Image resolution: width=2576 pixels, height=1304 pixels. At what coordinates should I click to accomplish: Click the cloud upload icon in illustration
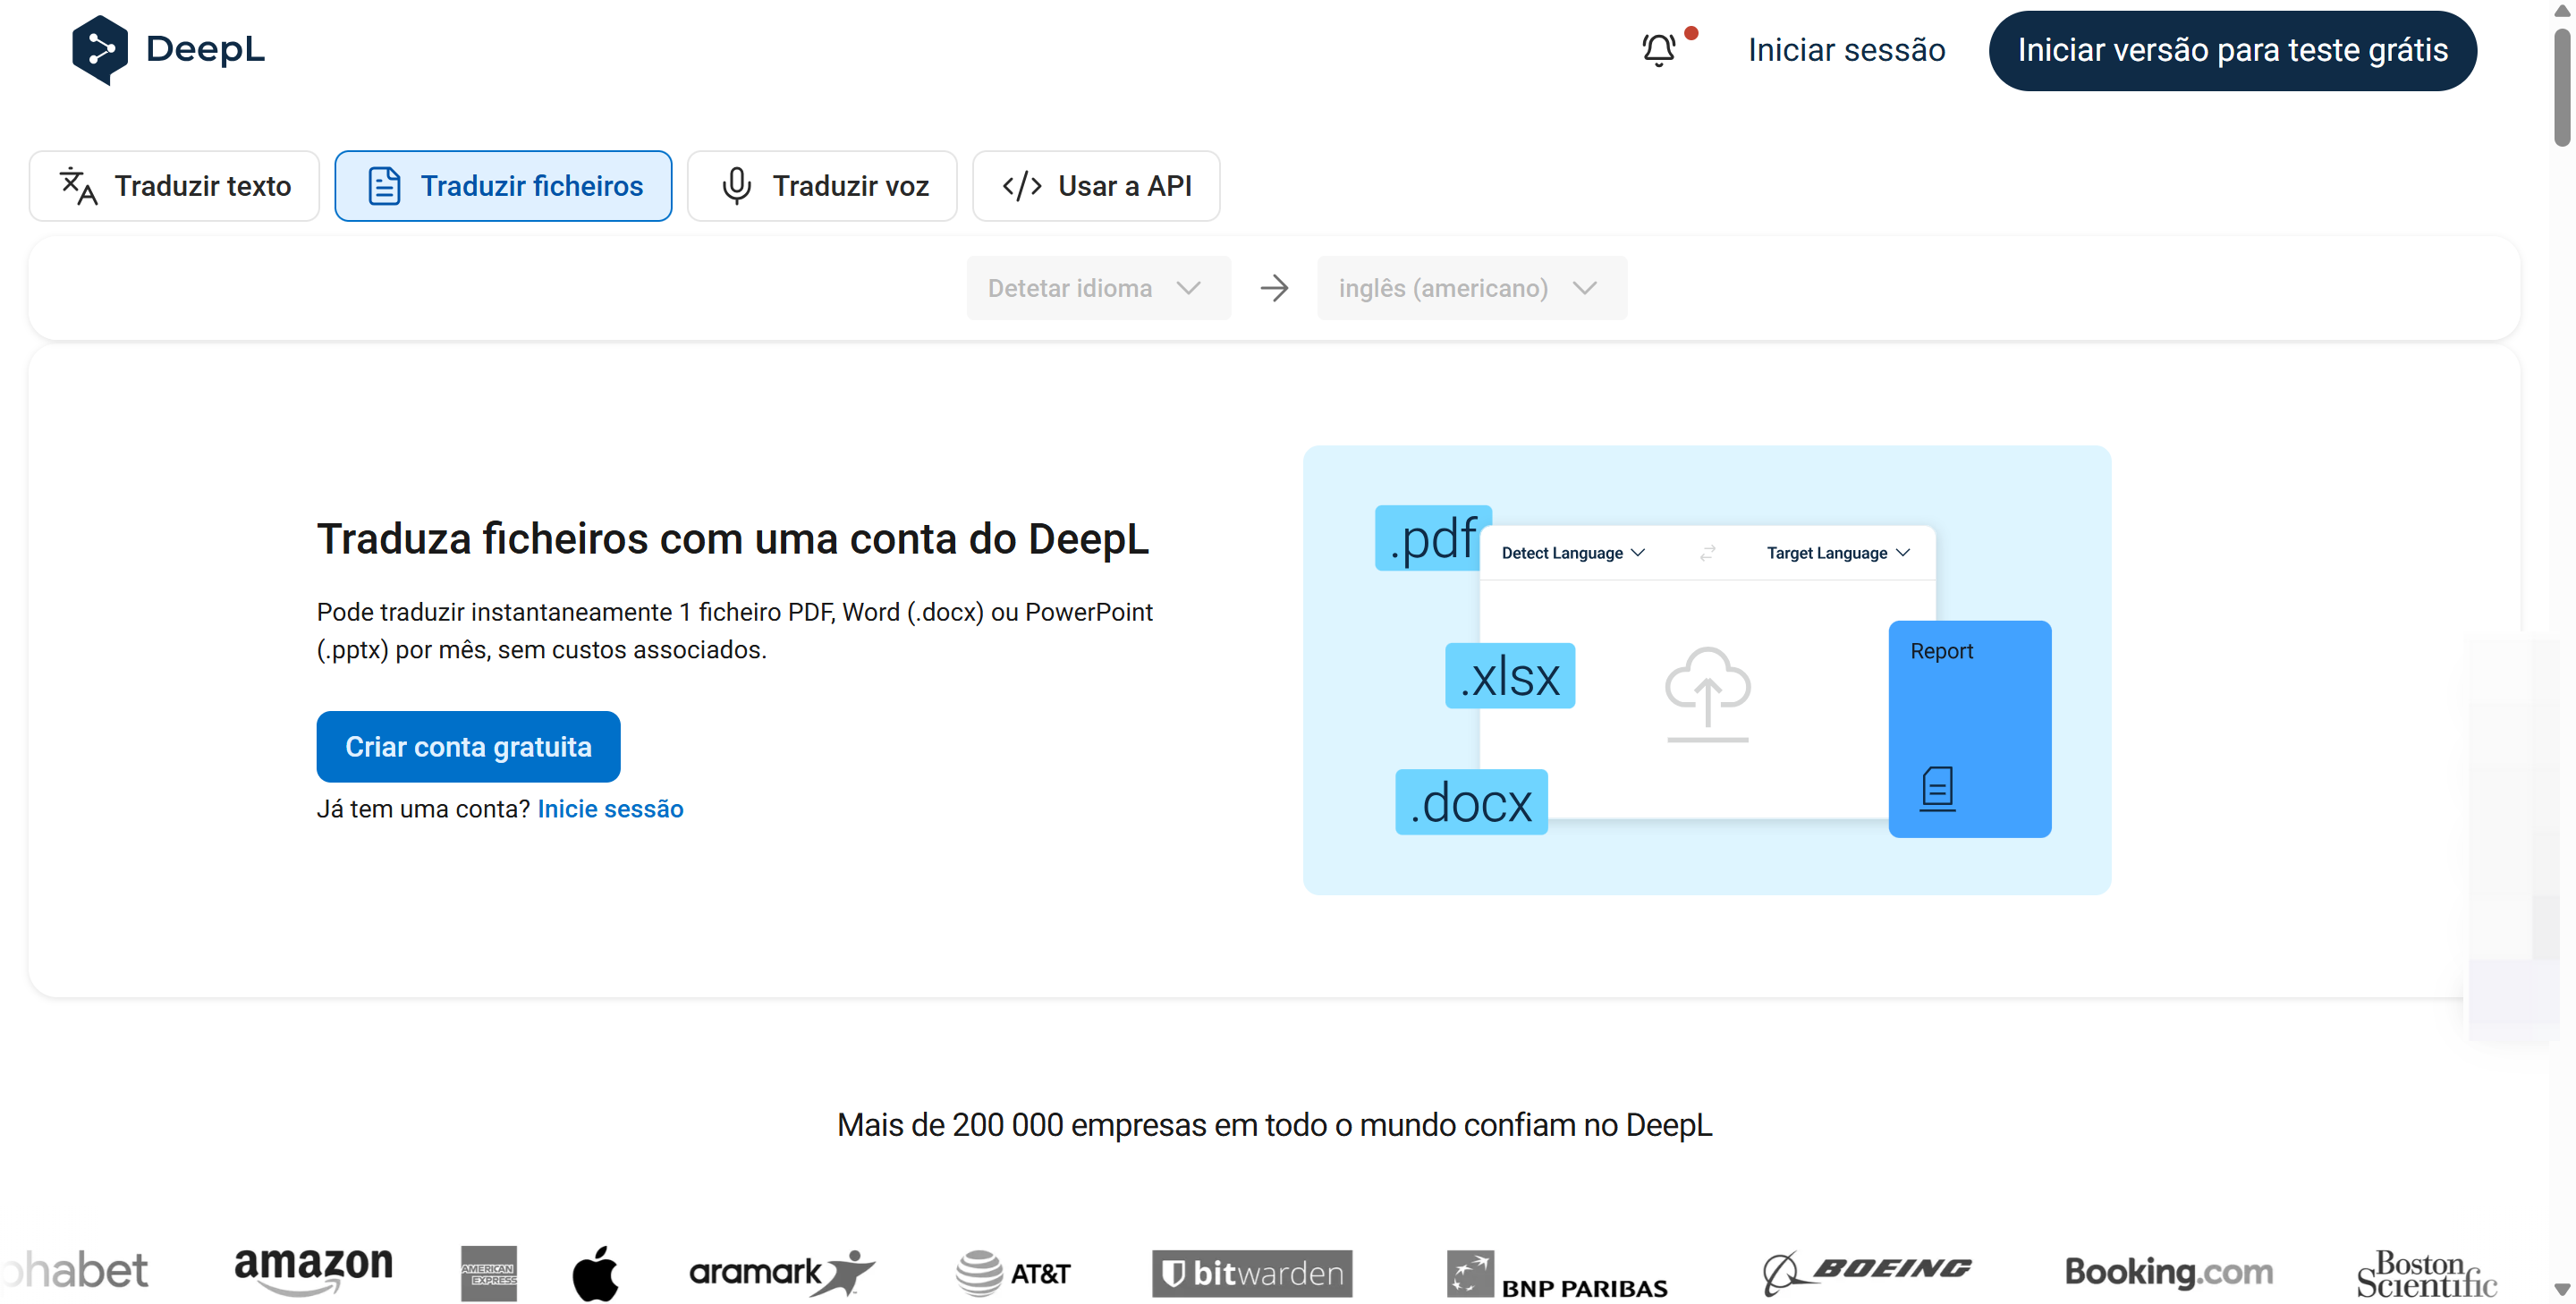(1707, 694)
